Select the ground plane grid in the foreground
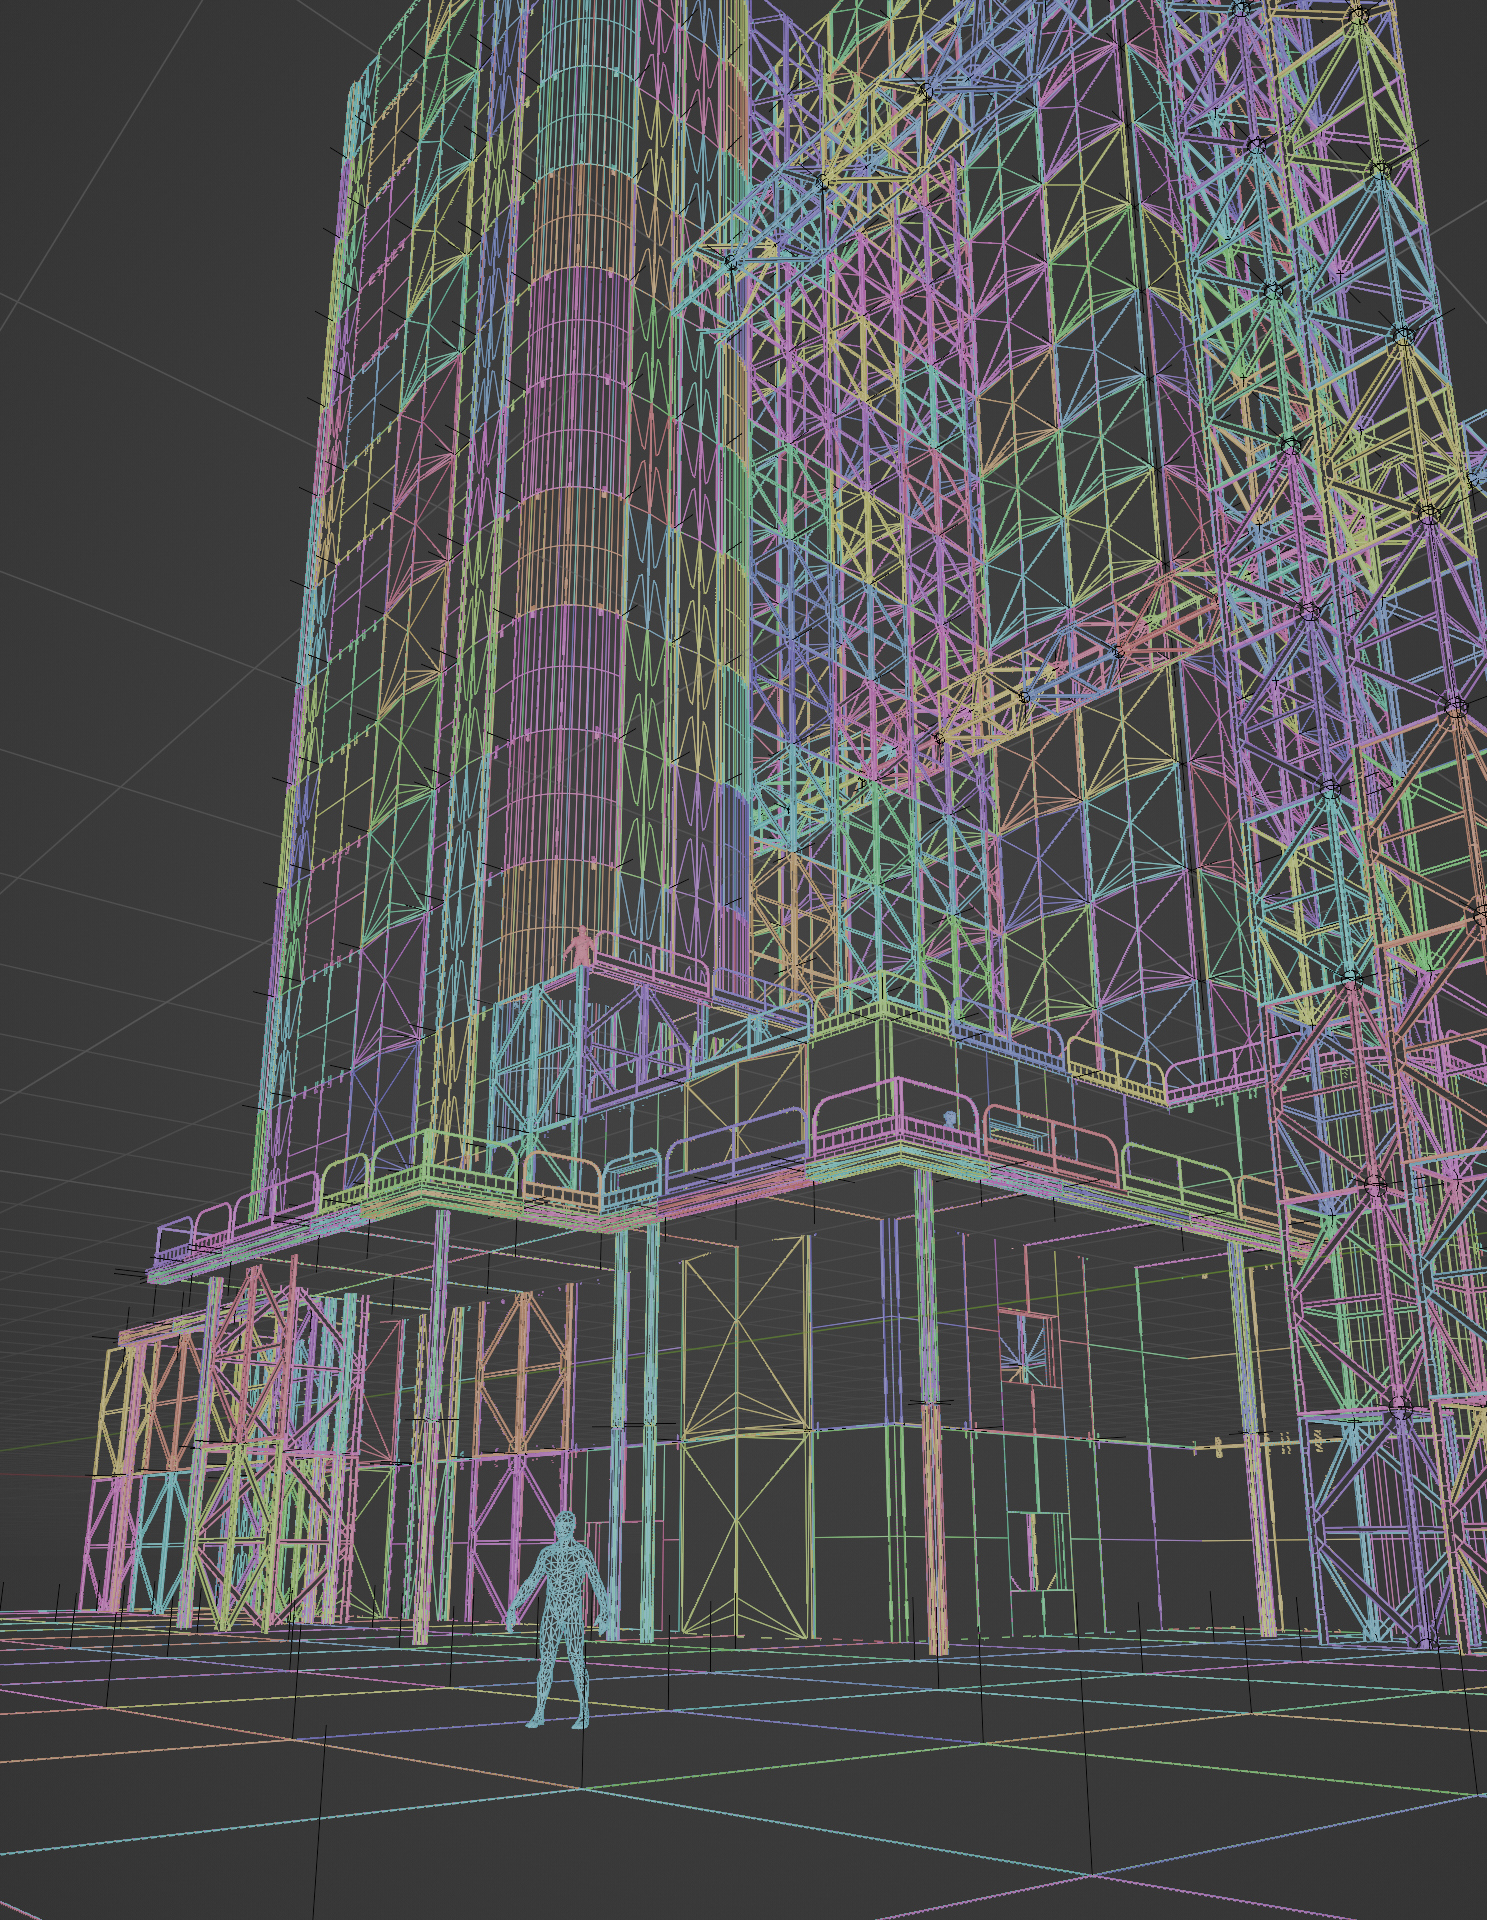This screenshot has width=1487, height=1920. tap(800, 1800)
